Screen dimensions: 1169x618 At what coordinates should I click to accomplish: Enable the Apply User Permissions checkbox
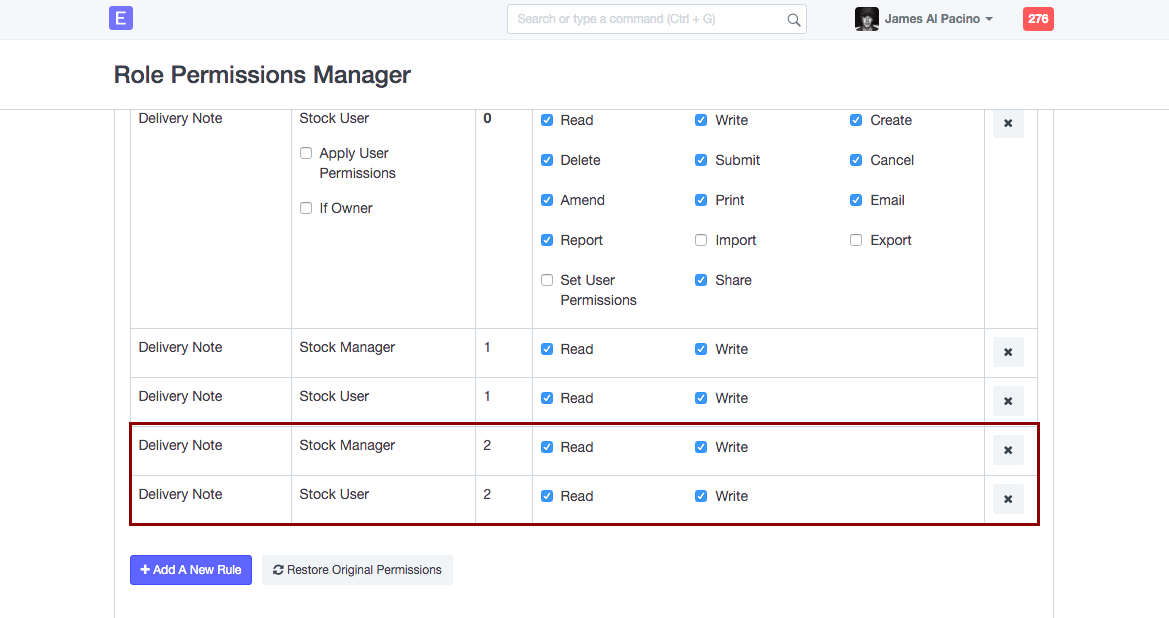[x=306, y=153]
